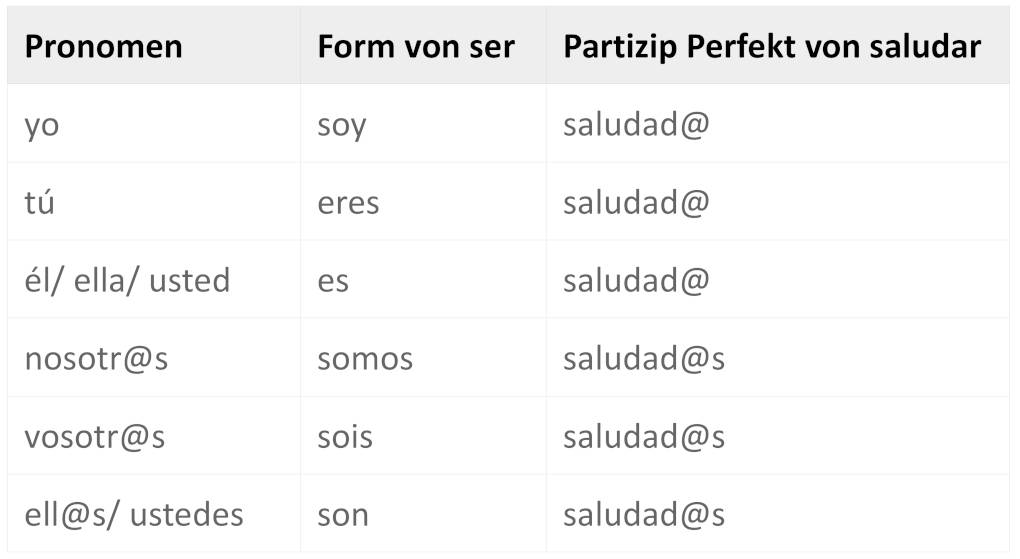Click saludad@s in the vosotr@s row
This screenshot has width=1020, height=559.
point(644,437)
